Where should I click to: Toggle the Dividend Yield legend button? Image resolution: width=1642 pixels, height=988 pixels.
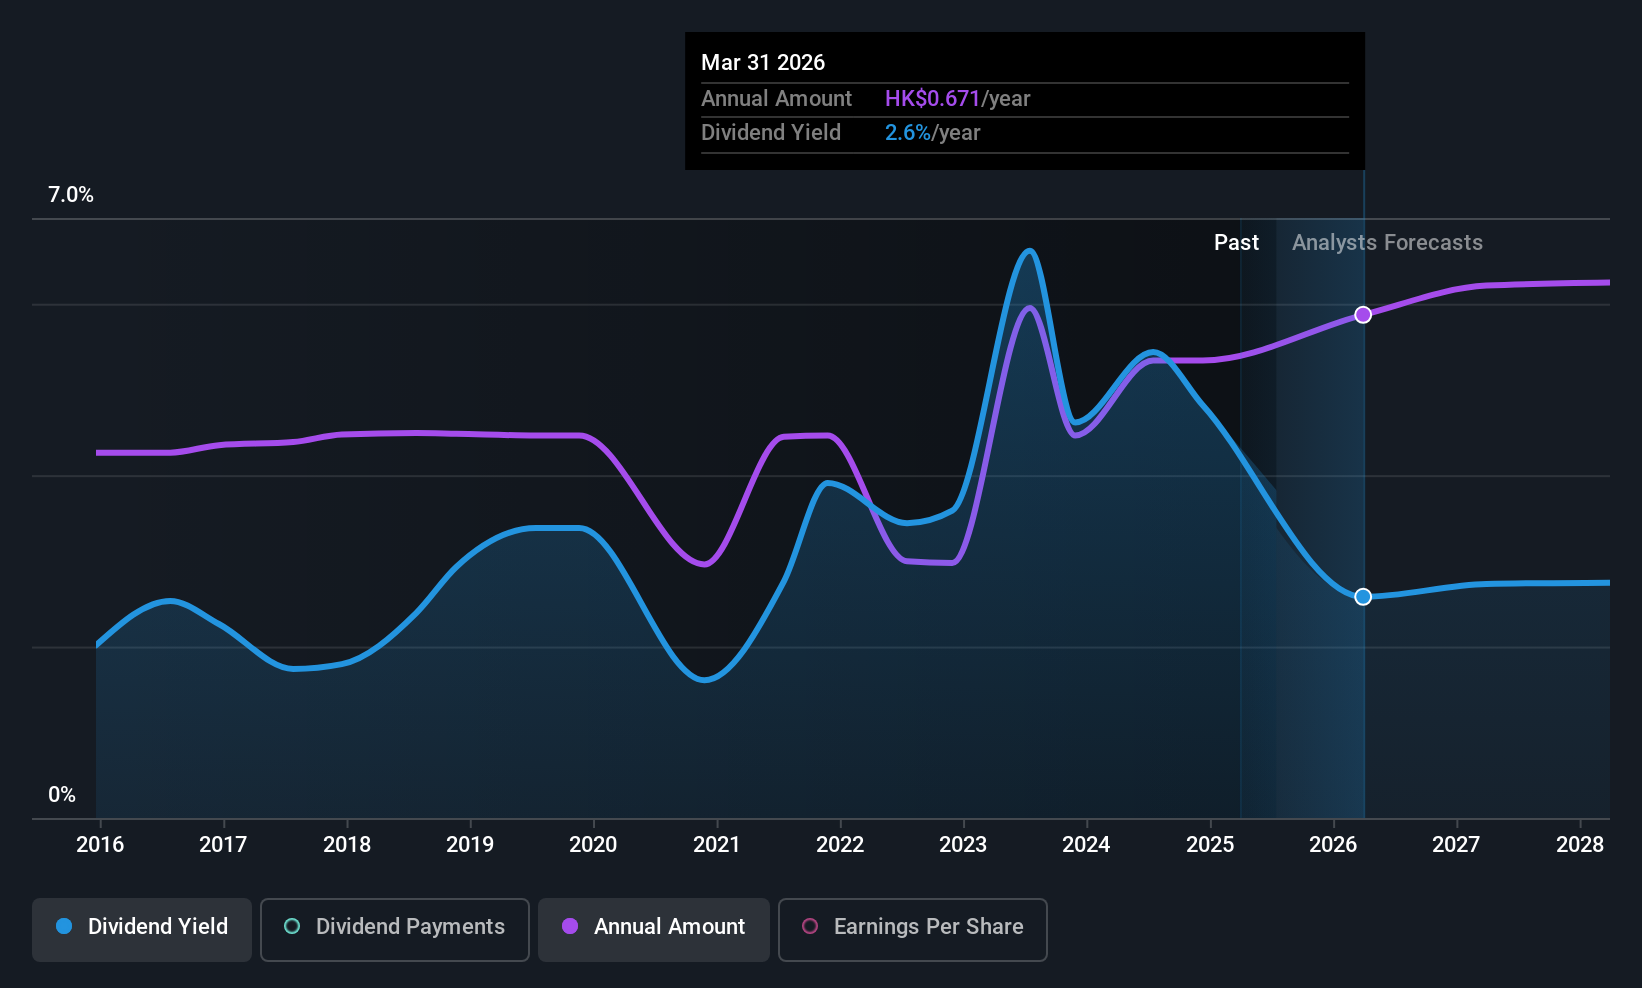coord(142,929)
